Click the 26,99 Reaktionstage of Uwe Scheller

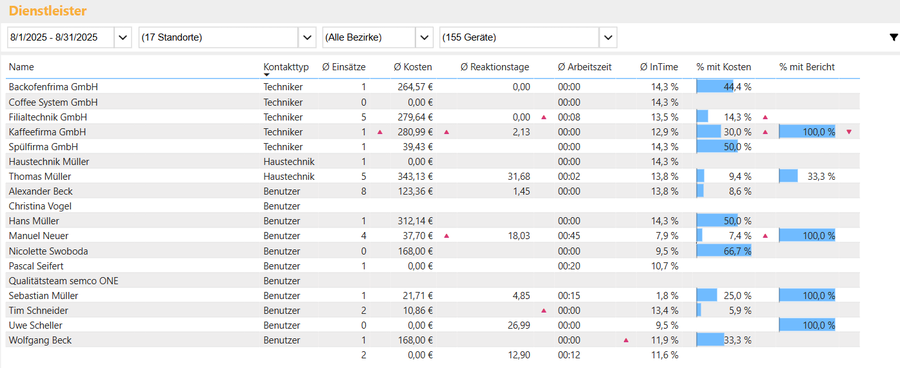pos(519,326)
